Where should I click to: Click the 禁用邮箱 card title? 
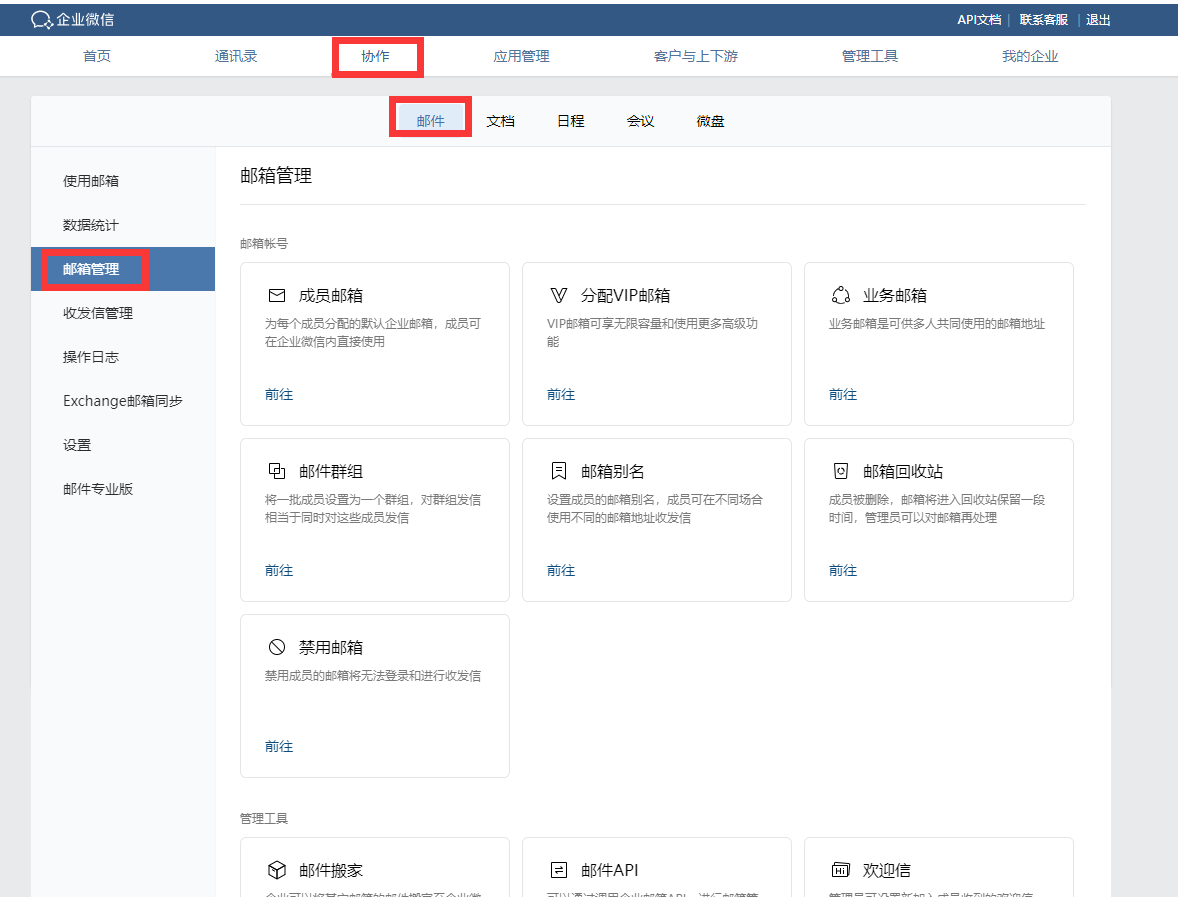point(331,647)
